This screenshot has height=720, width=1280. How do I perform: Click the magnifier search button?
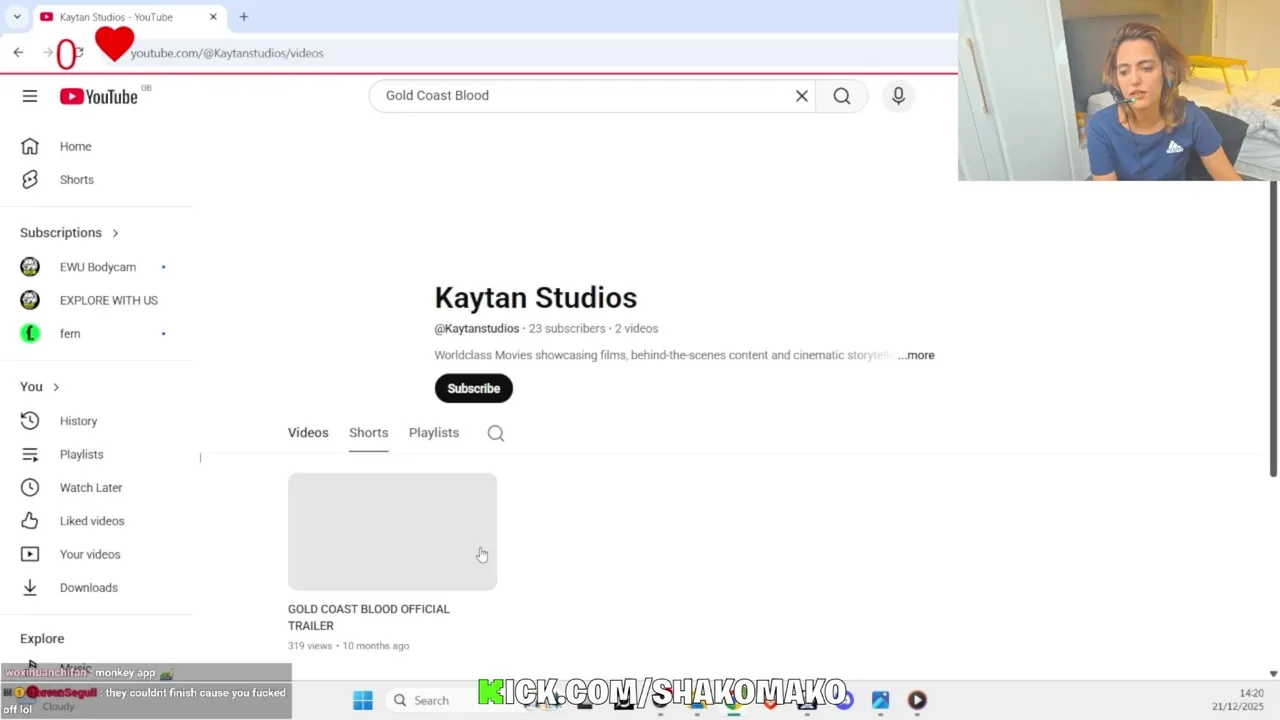tap(842, 96)
